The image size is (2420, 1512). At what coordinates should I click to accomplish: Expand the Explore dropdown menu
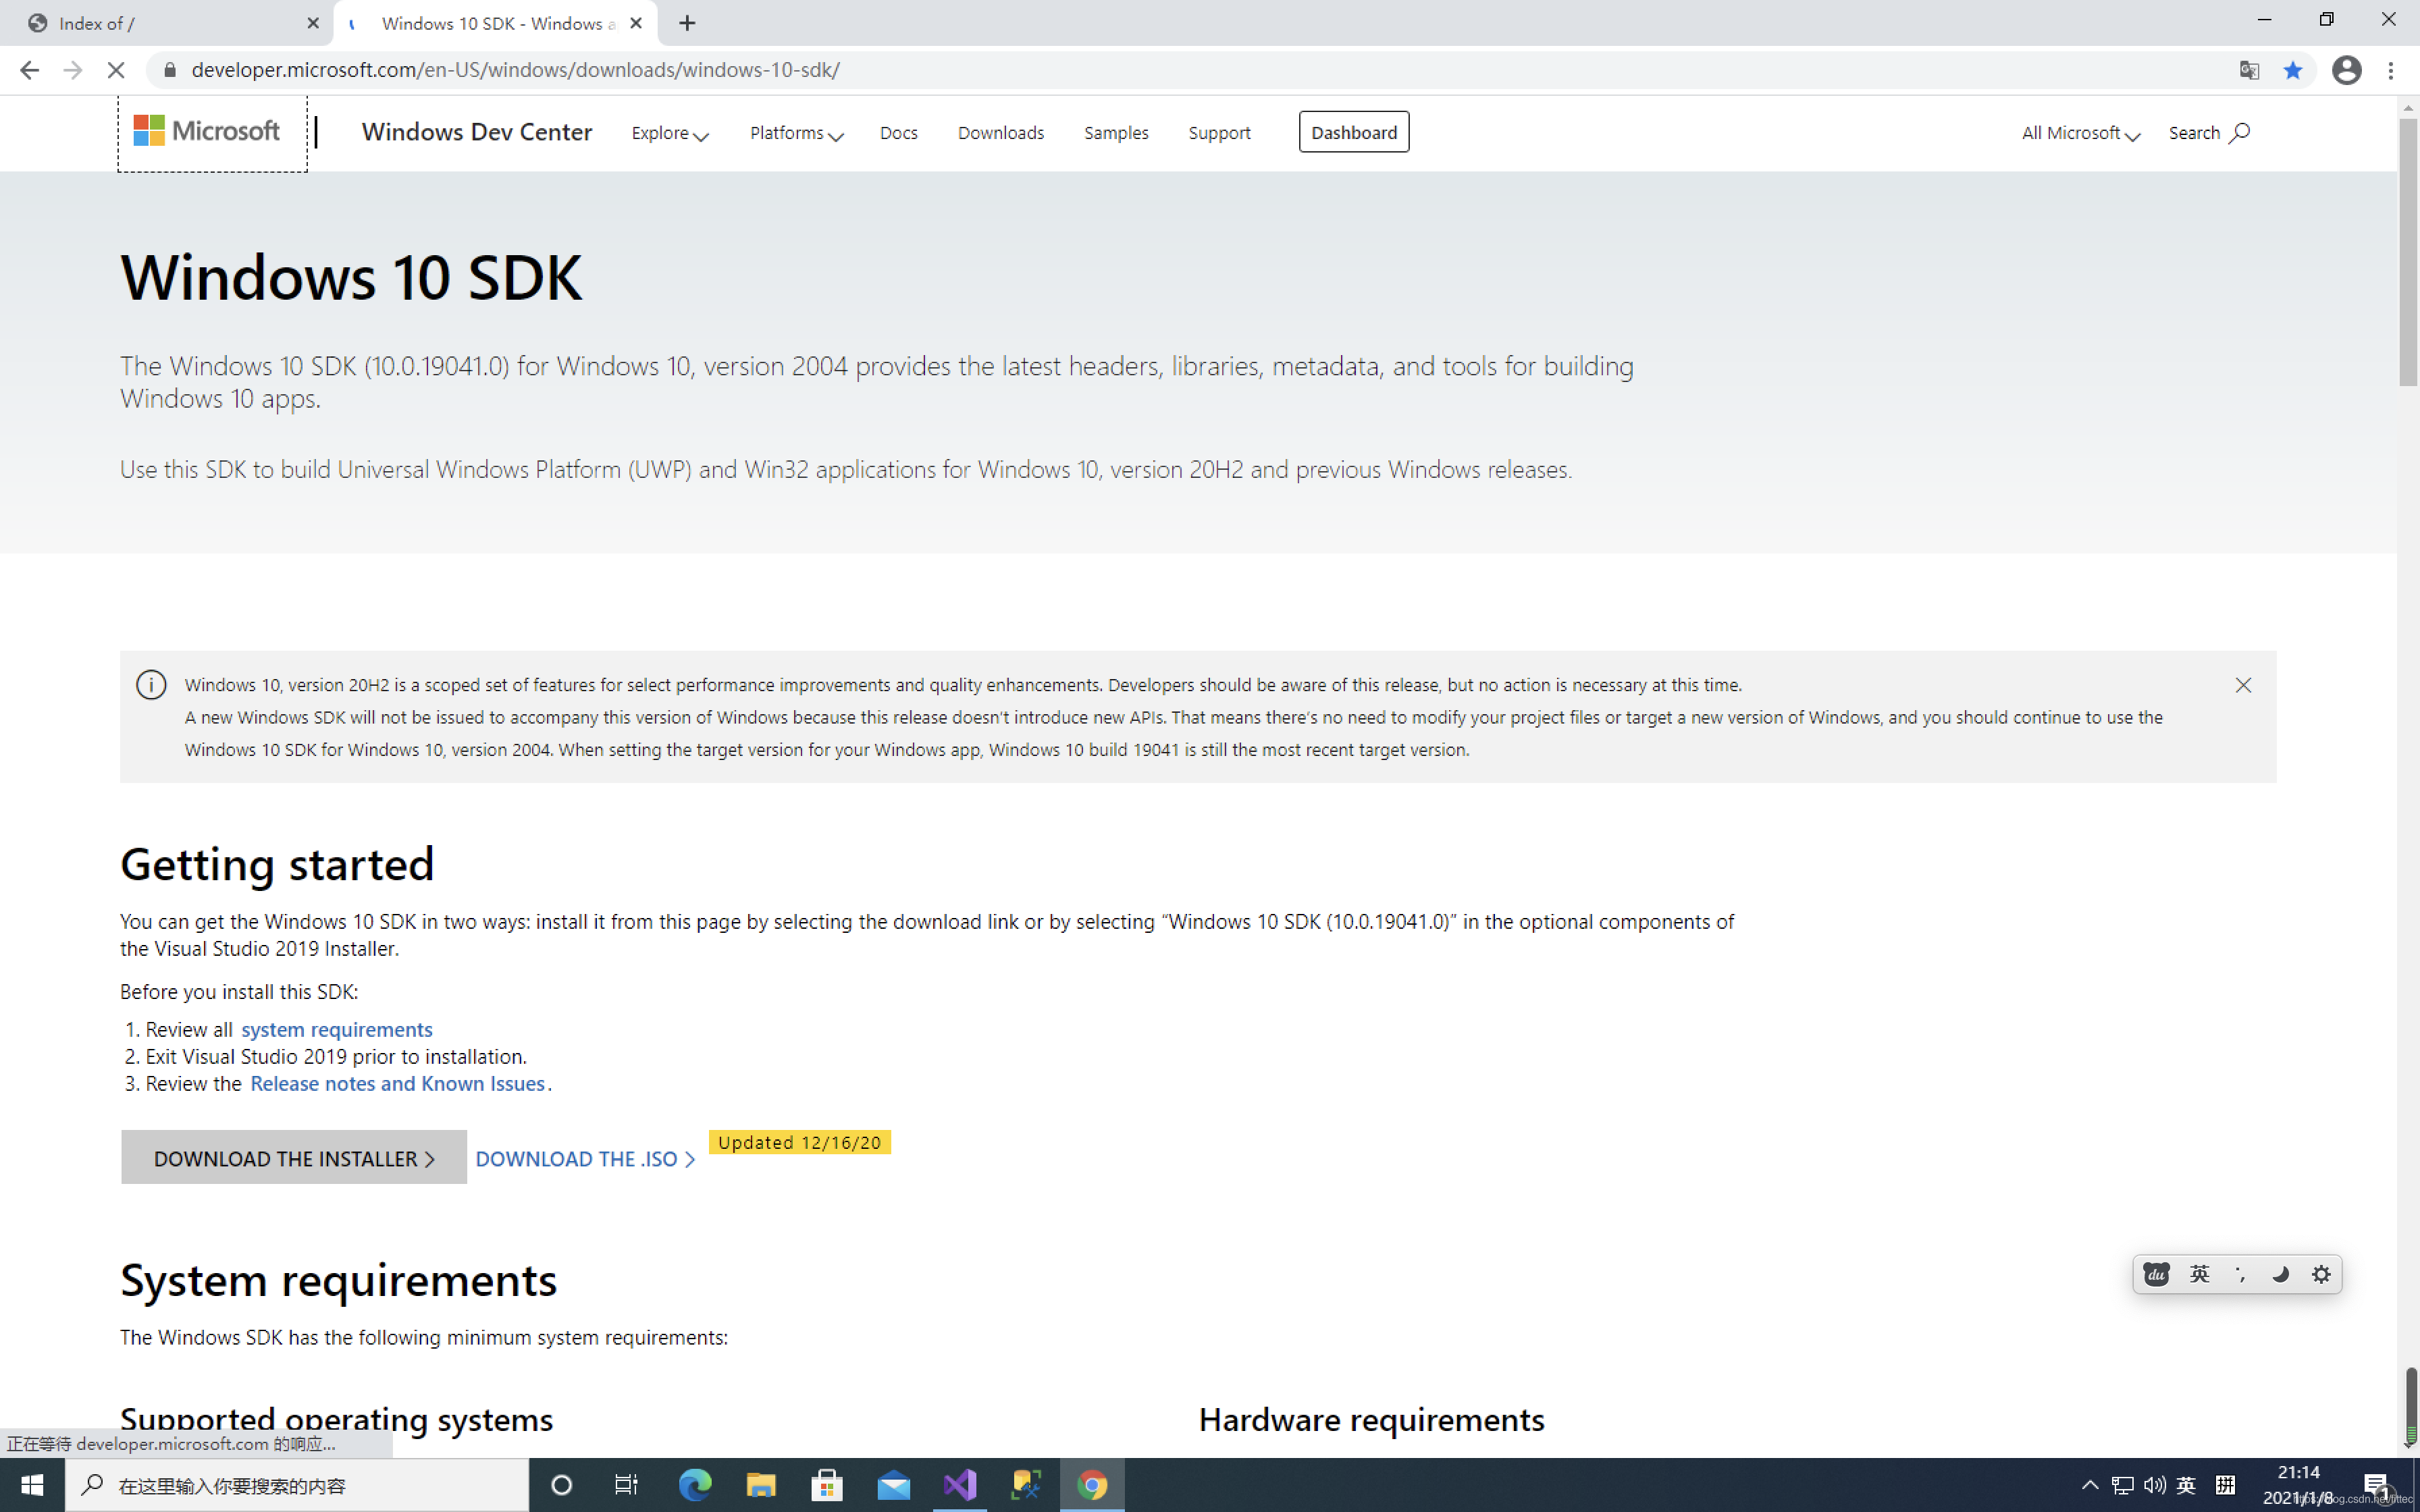click(669, 133)
